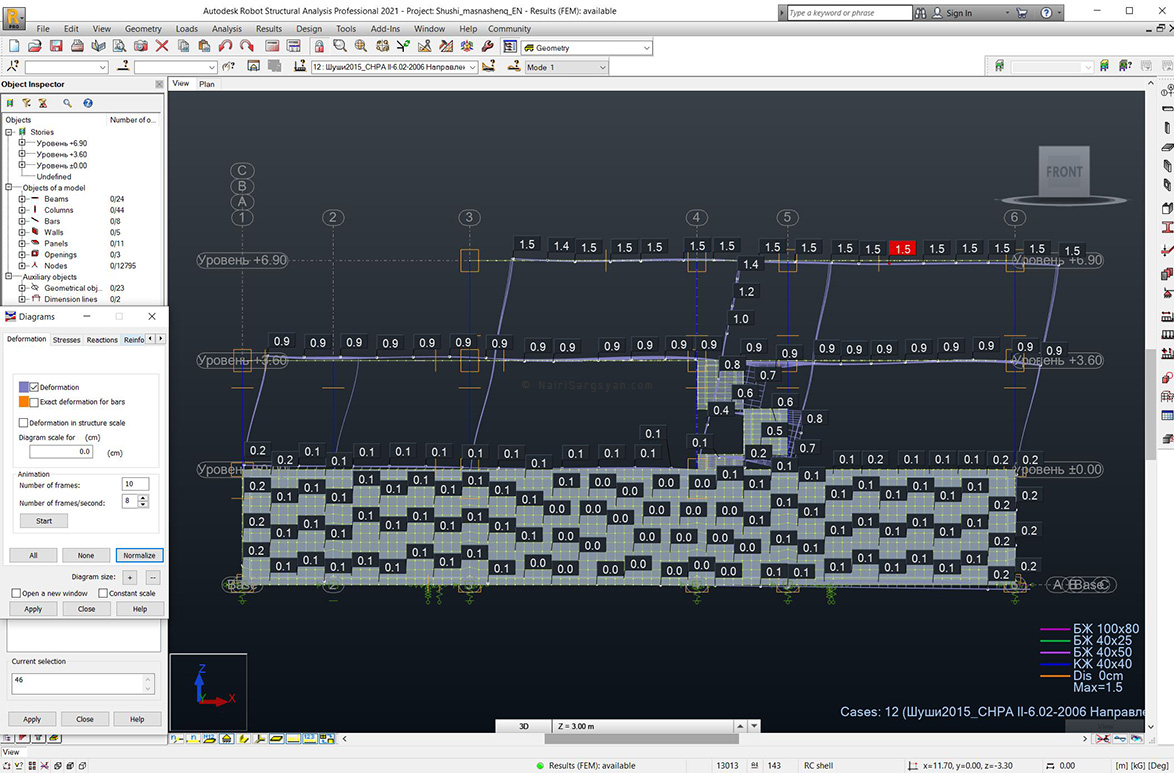Click the Autodesk shopping cart icon

[1022, 13]
